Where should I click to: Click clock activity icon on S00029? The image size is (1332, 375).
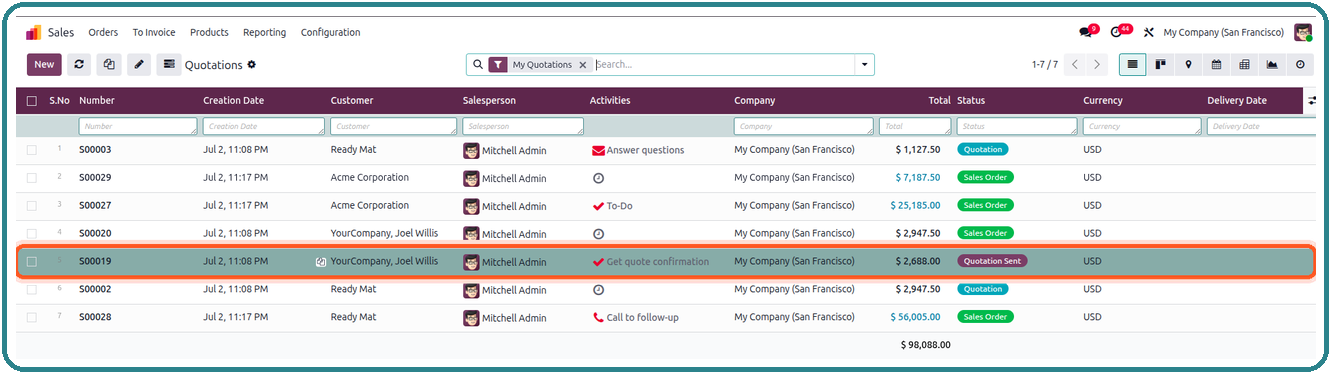598,178
